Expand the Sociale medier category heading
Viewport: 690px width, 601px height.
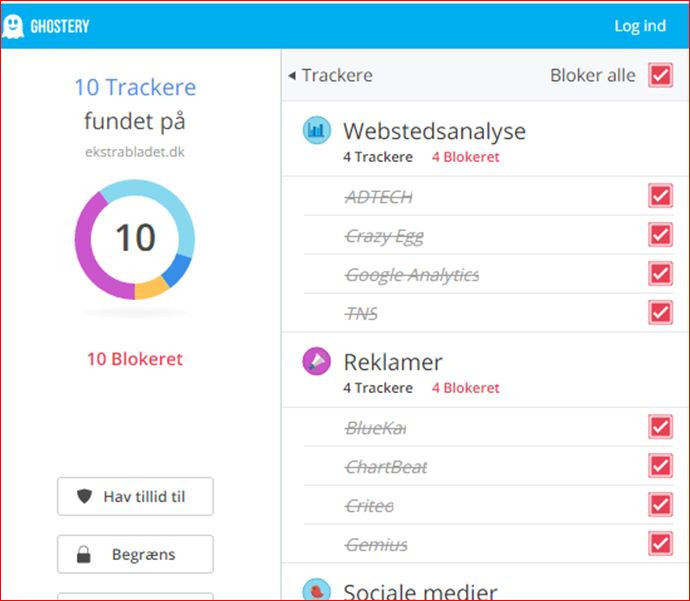pyautogui.click(x=420, y=591)
